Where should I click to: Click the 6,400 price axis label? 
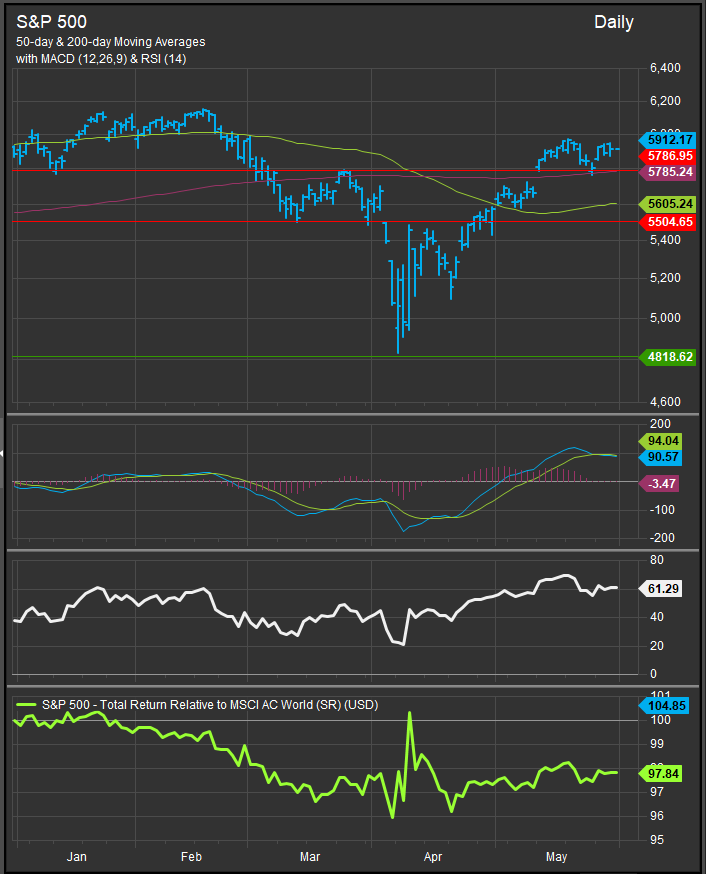pos(665,68)
